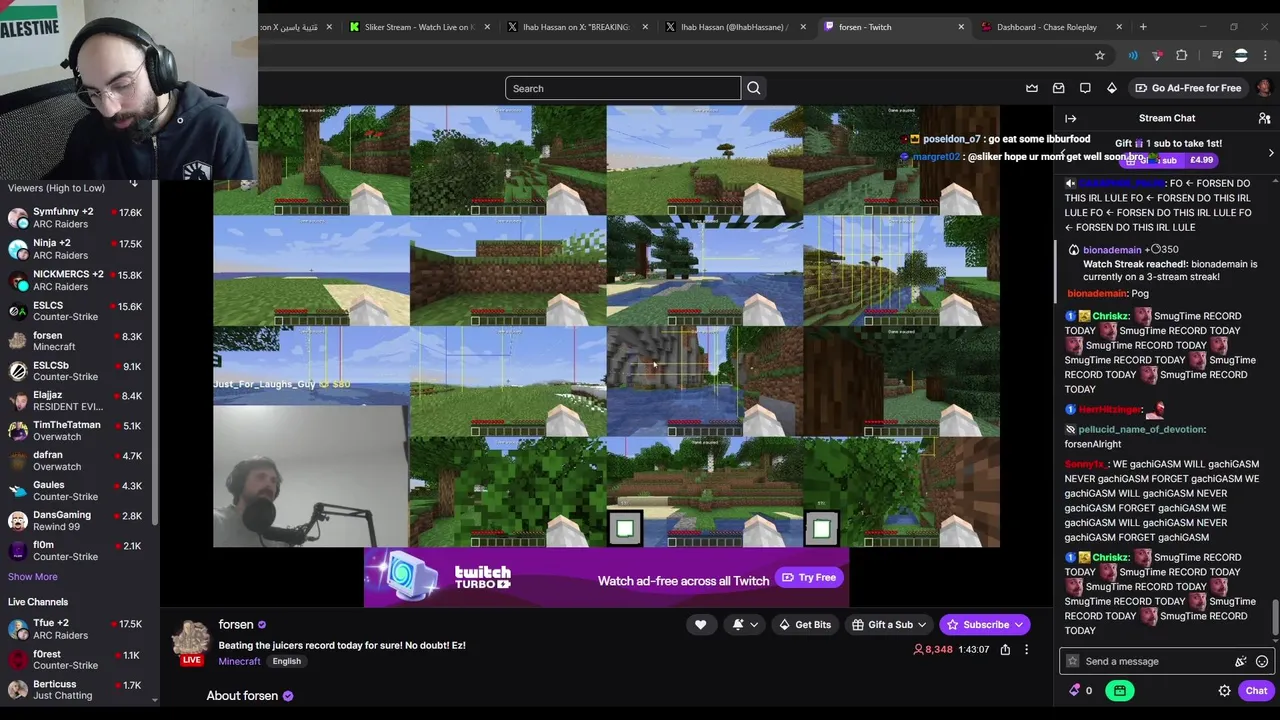Click forsen's verified badge near channel name
Screen dimensions: 1280x720
262,625
